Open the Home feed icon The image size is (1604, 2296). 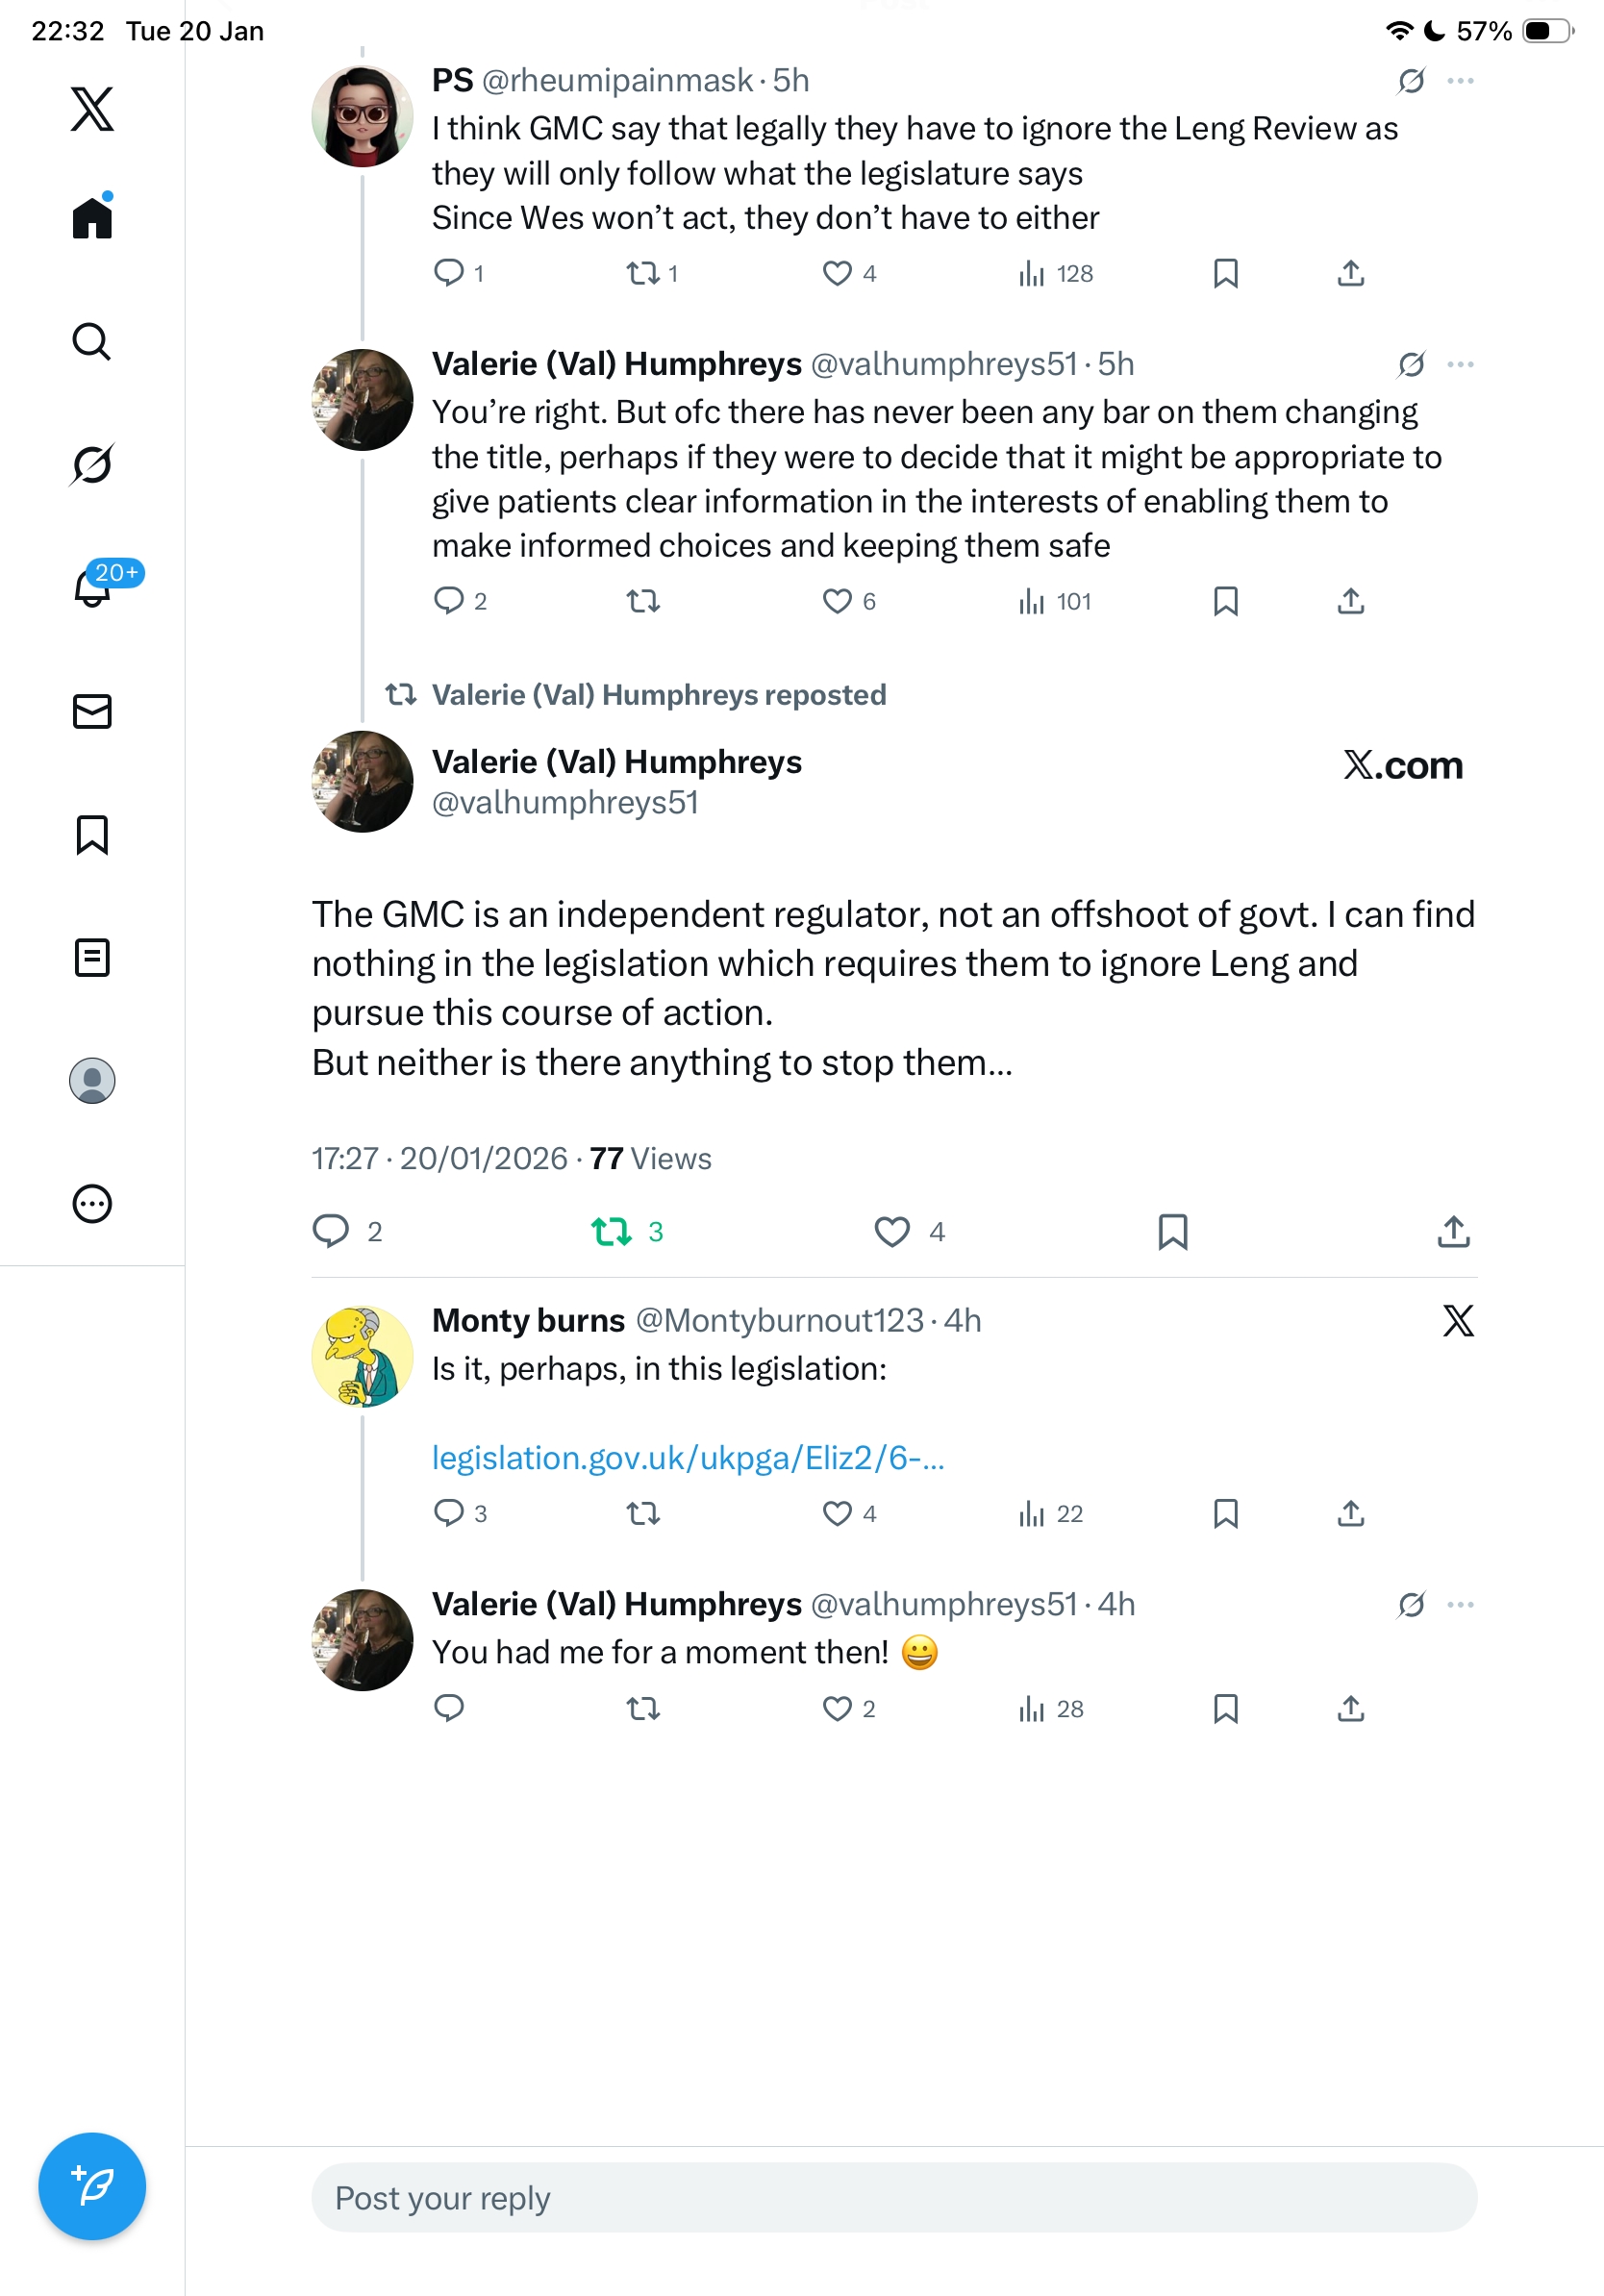[x=92, y=218]
